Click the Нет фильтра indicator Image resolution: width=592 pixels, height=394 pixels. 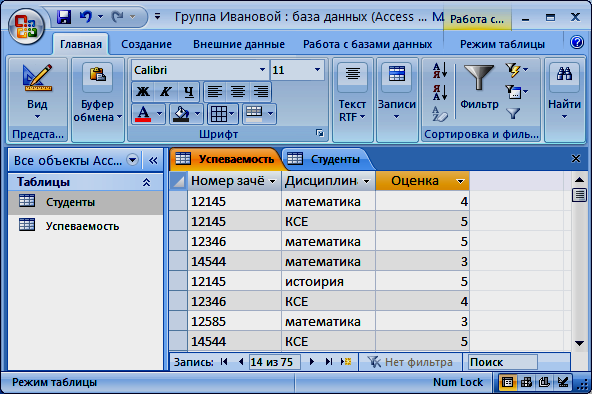tap(410, 362)
